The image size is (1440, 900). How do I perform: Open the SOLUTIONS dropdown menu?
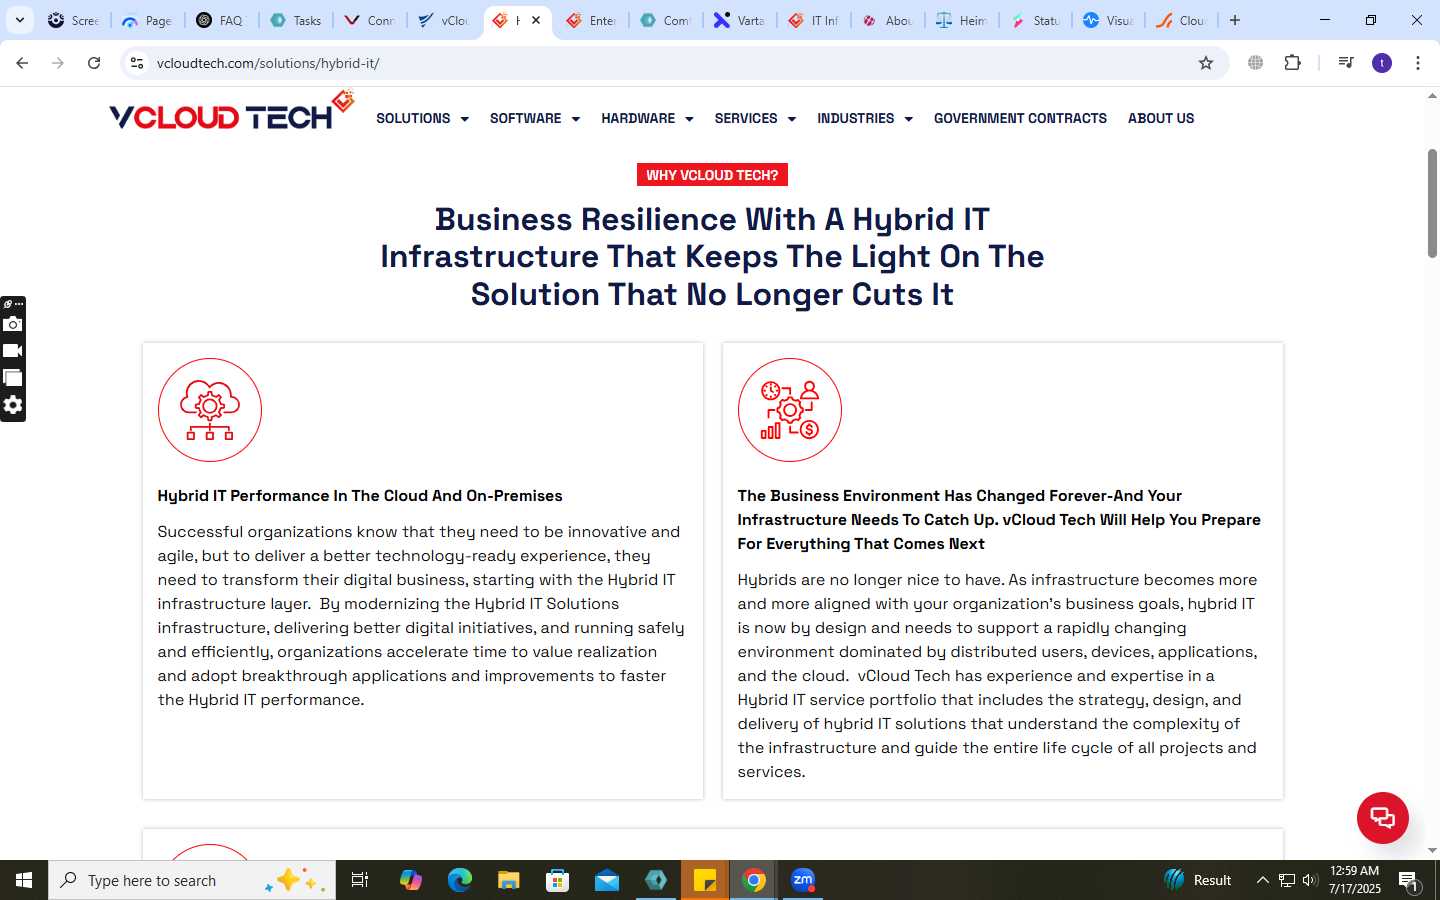[422, 118]
